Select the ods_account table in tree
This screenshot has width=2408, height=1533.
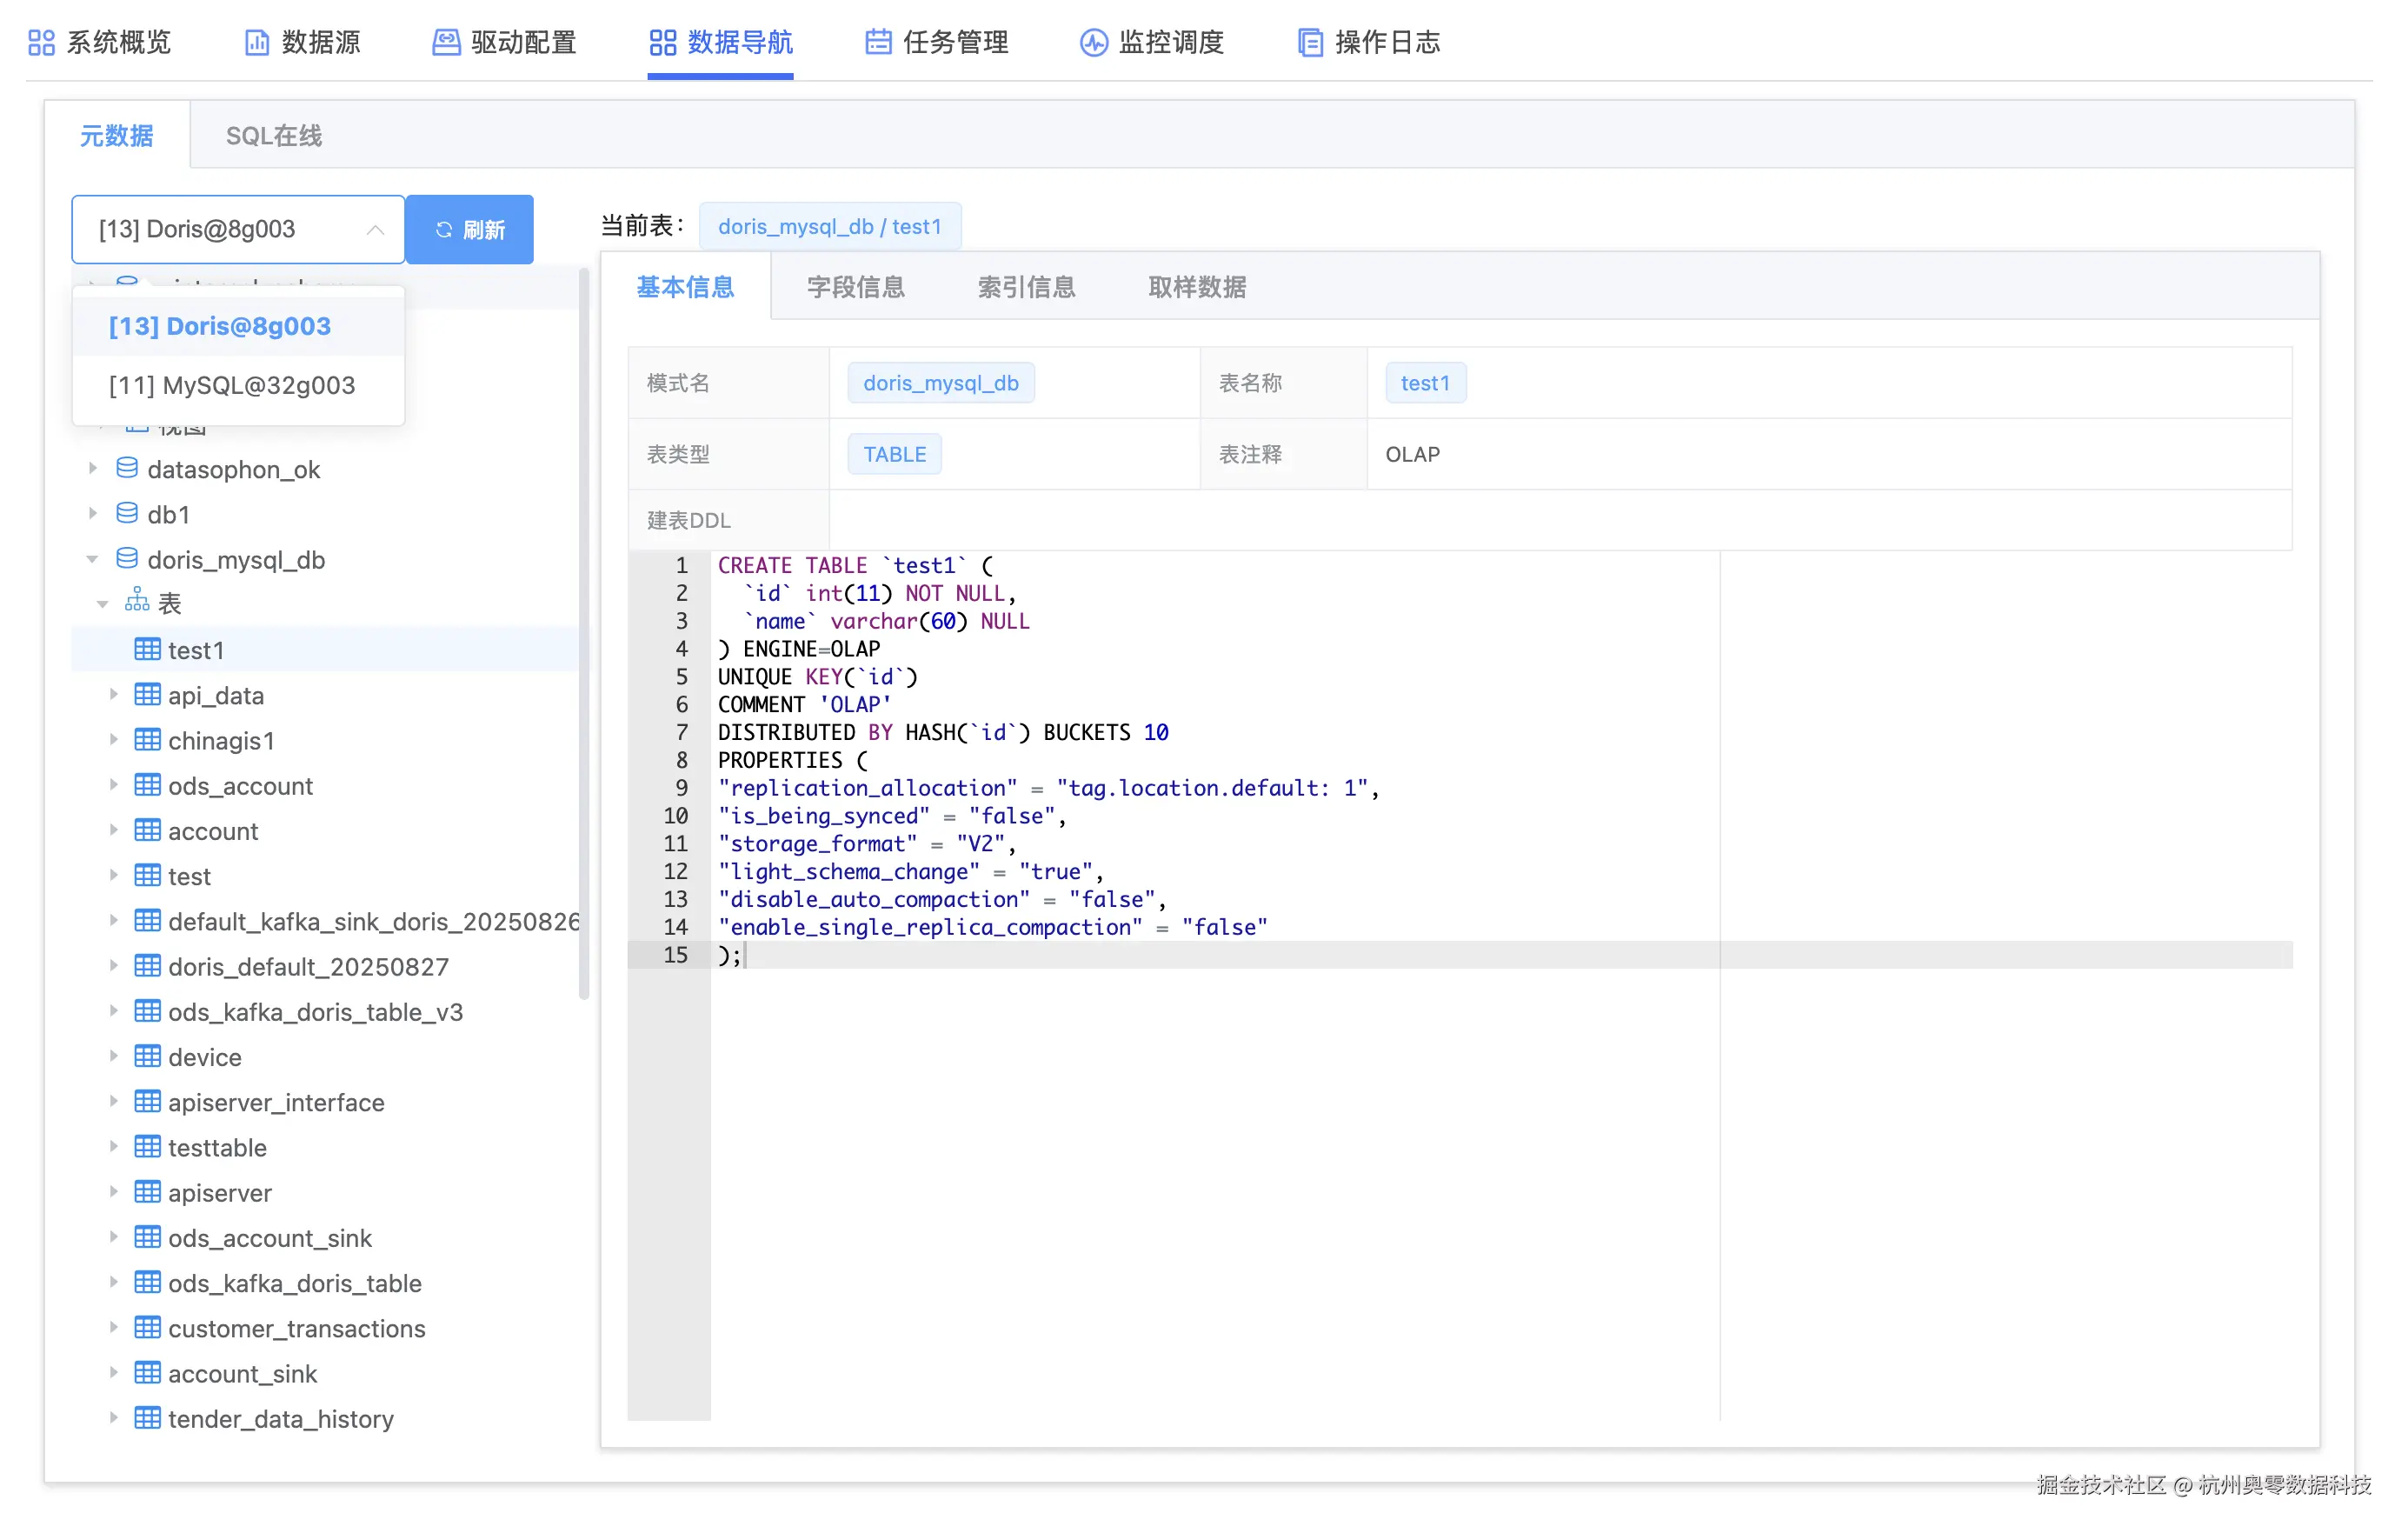point(240,785)
